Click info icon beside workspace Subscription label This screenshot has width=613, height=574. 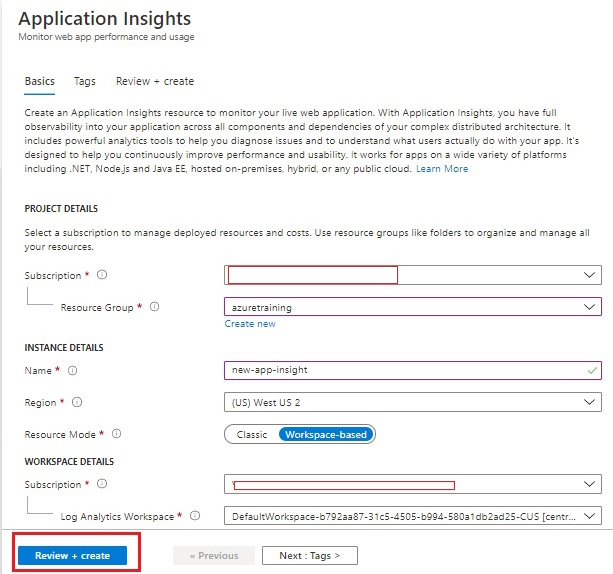click(102, 484)
